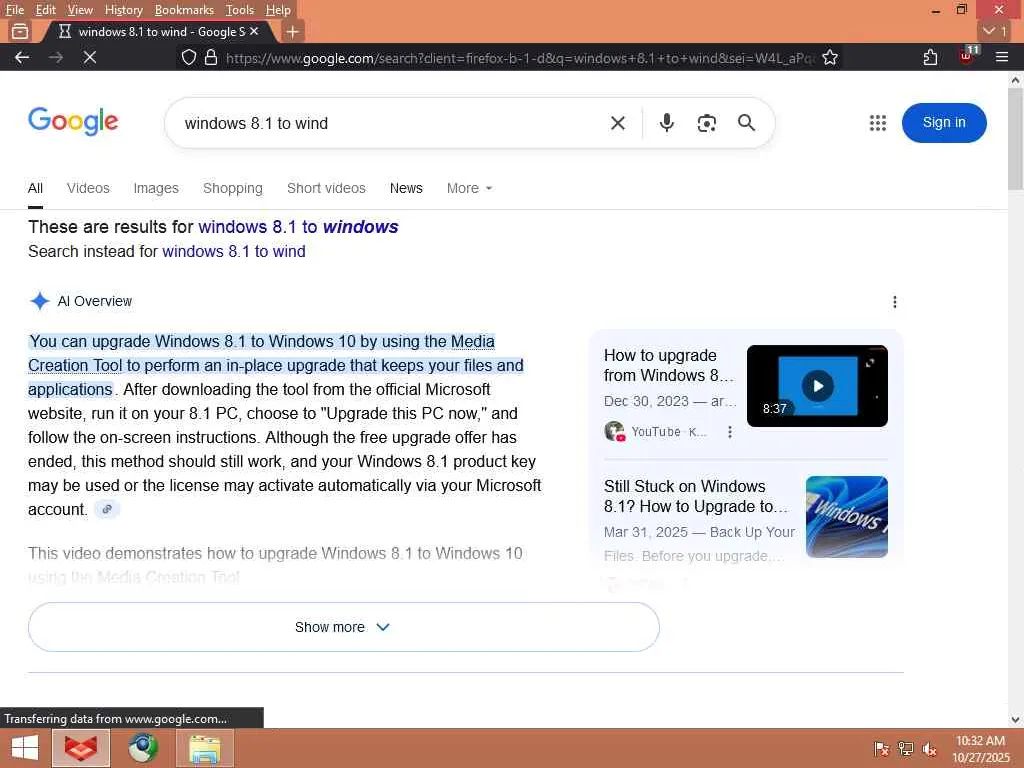Expand the More search filters dropdown

click(x=469, y=189)
